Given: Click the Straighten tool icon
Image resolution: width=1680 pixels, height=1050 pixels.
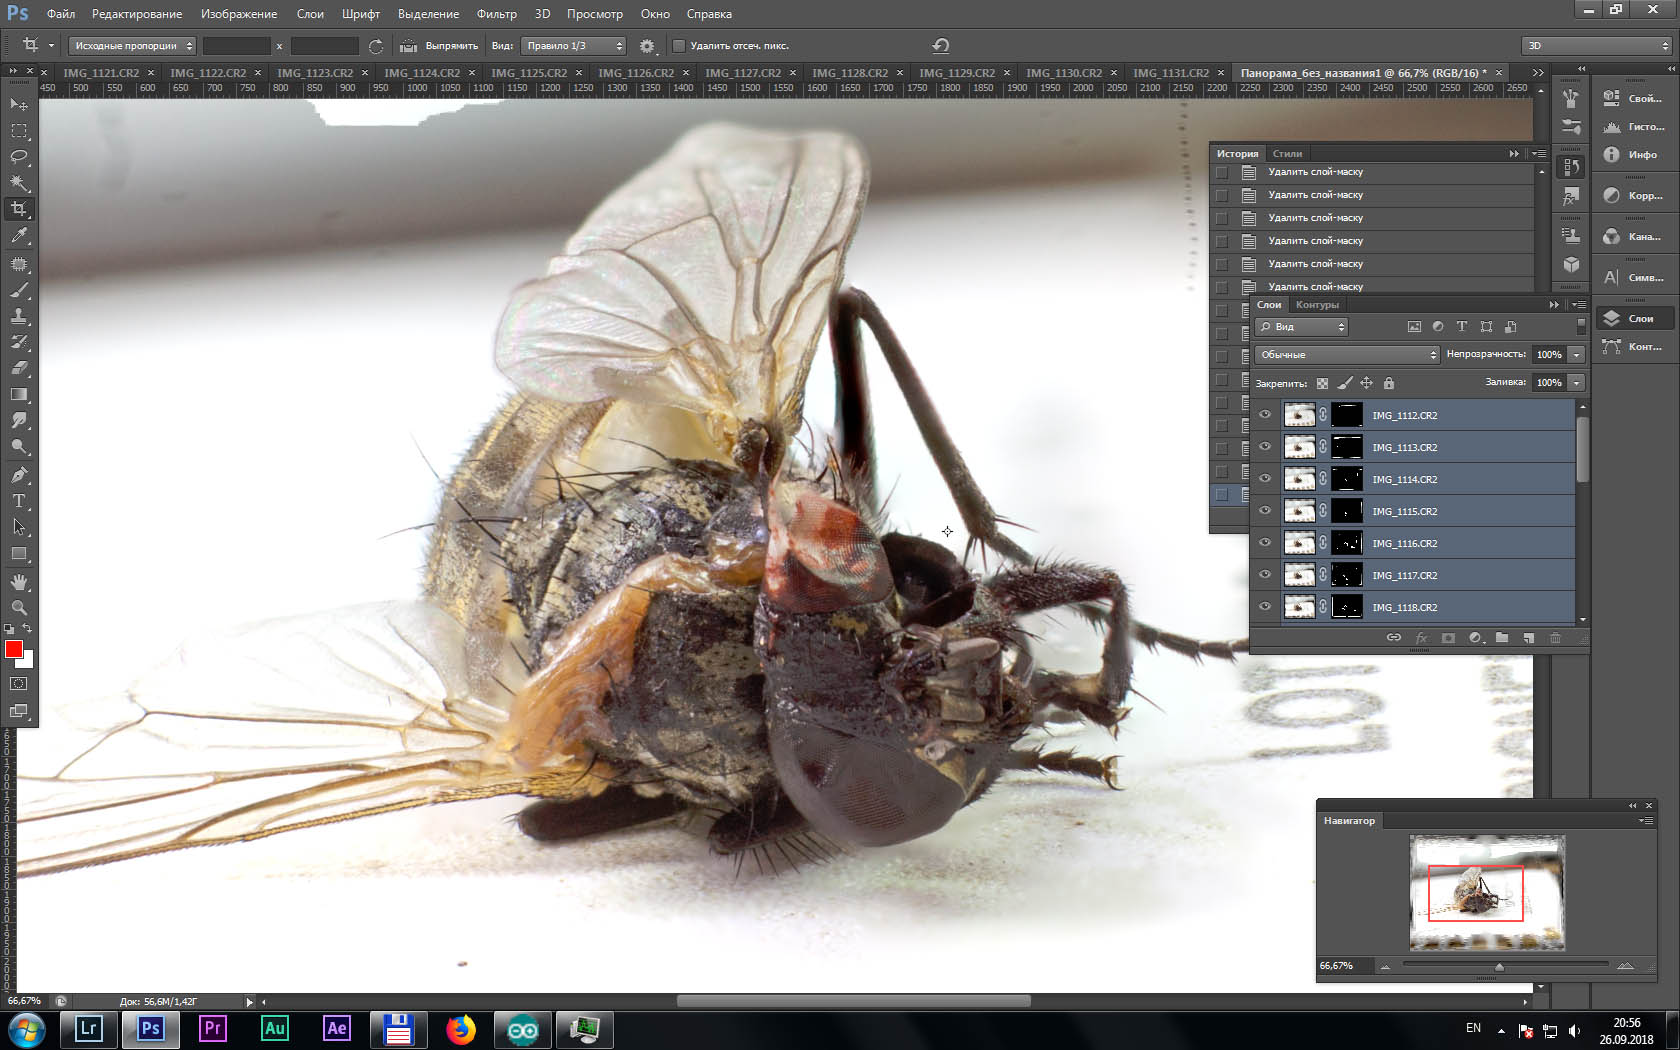Looking at the screenshot, I should (408, 46).
